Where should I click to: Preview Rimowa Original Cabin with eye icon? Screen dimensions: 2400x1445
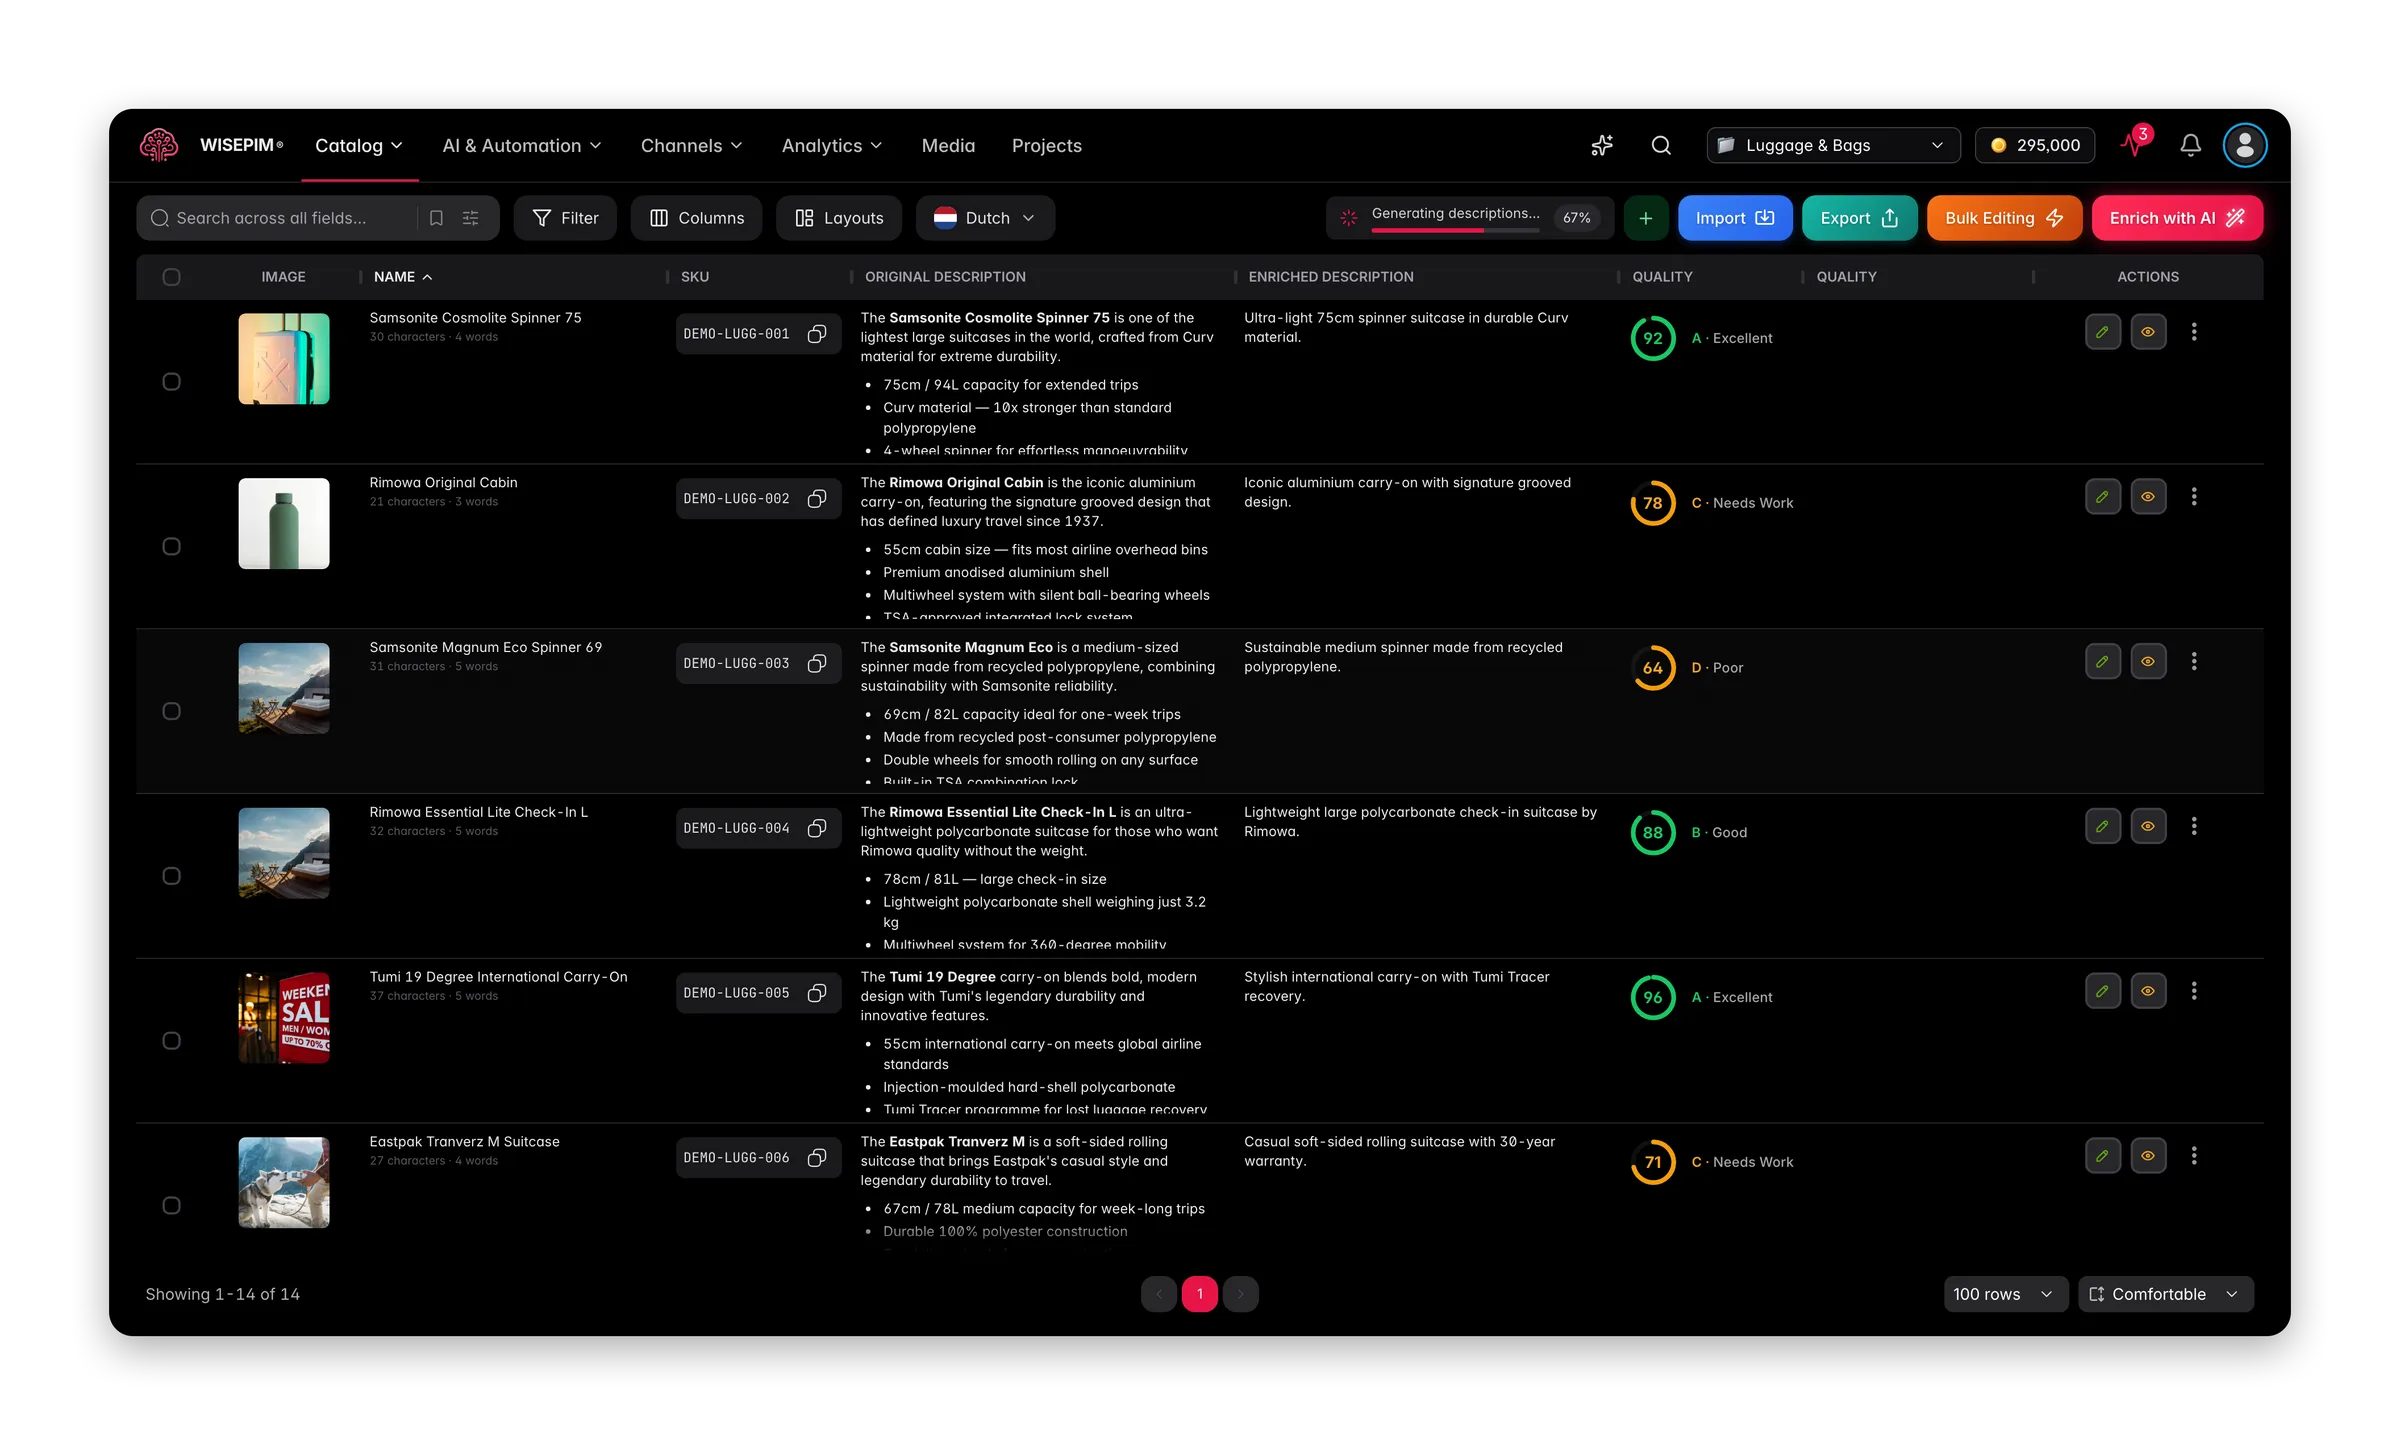pyautogui.click(x=2148, y=497)
